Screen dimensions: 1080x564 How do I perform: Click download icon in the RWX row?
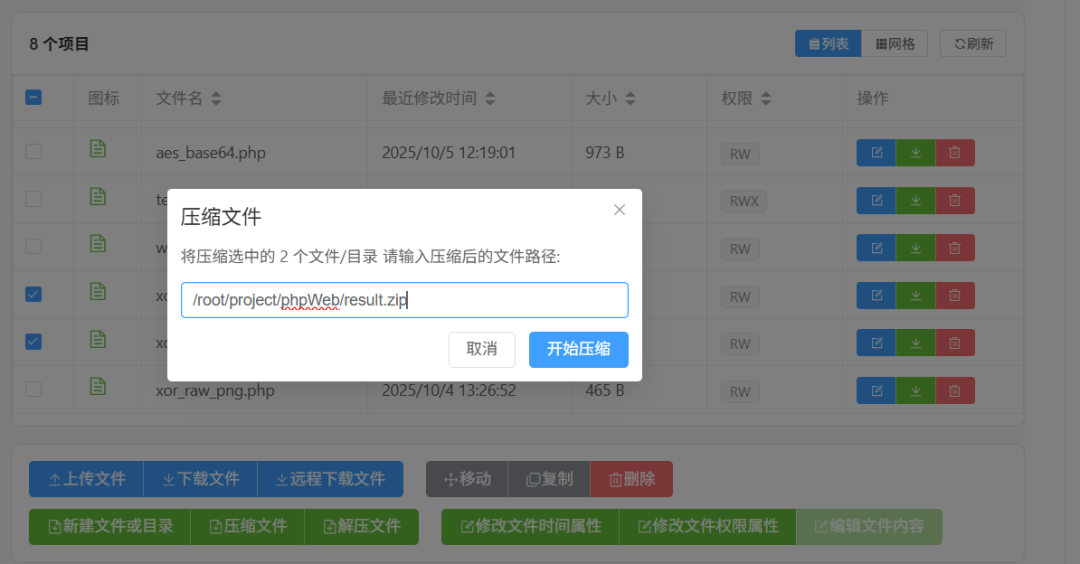[x=915, y=200]
